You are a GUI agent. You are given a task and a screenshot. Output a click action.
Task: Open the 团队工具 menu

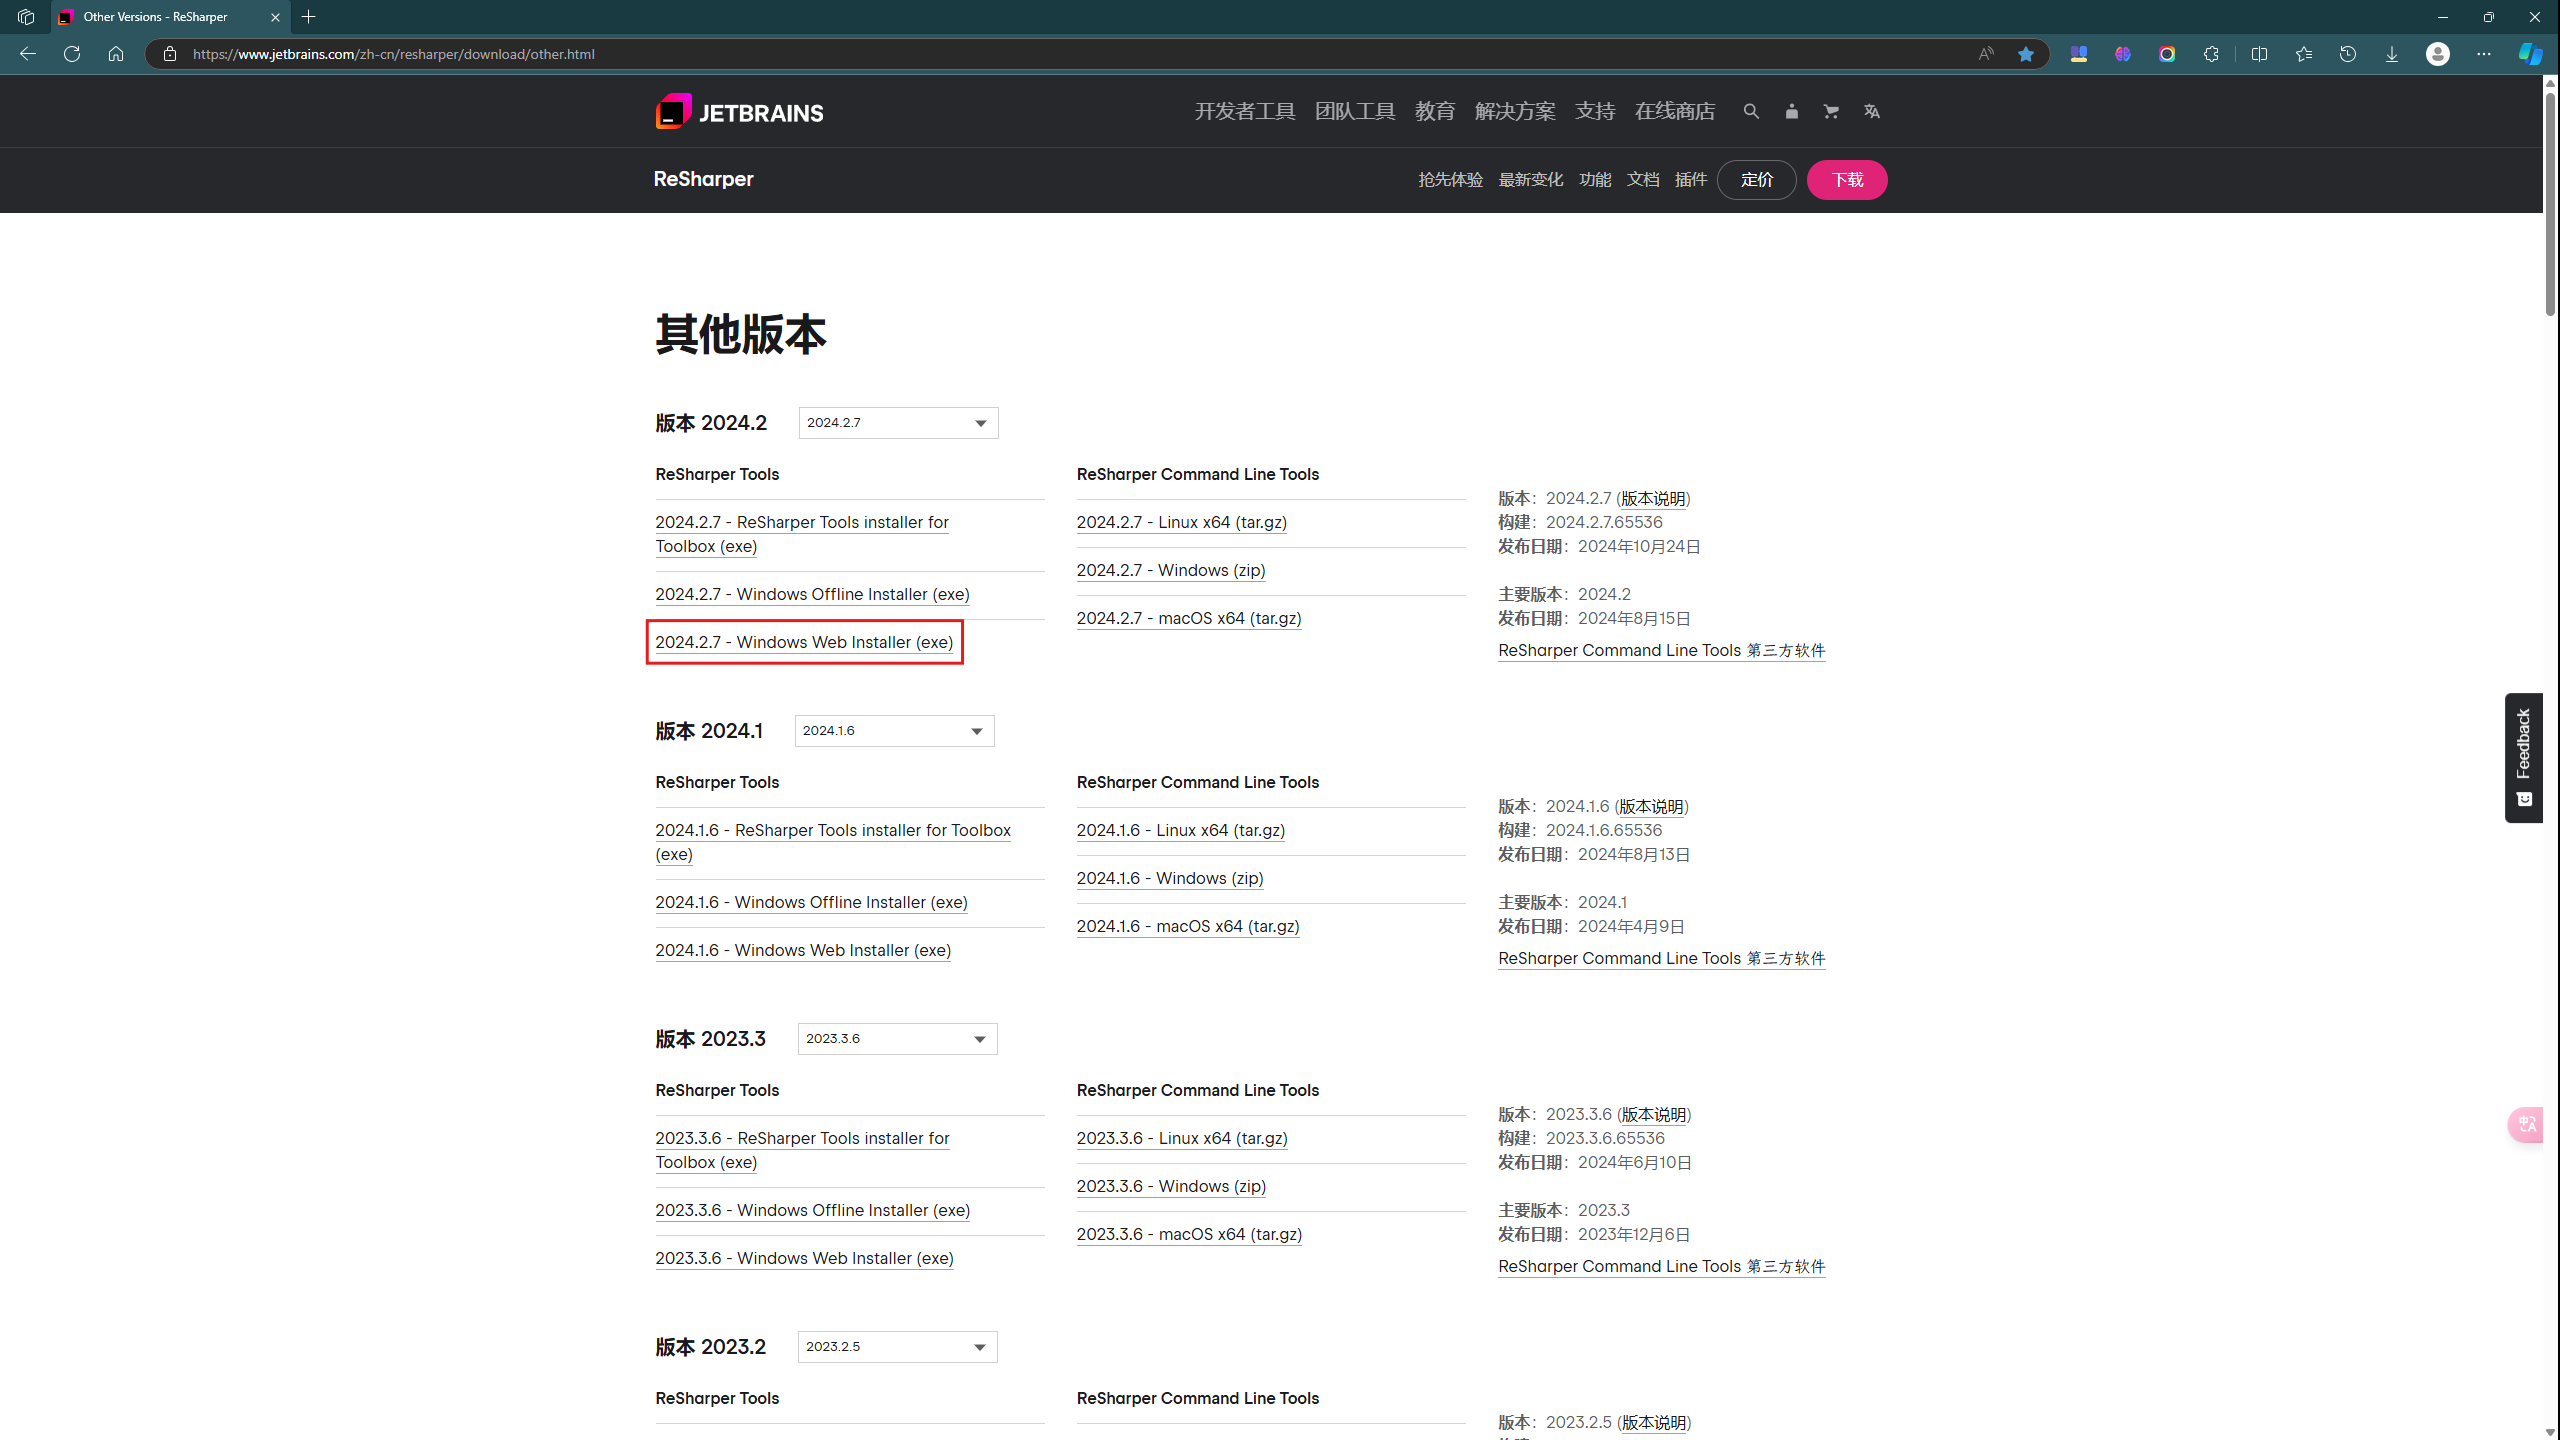tap(1355, 111)
